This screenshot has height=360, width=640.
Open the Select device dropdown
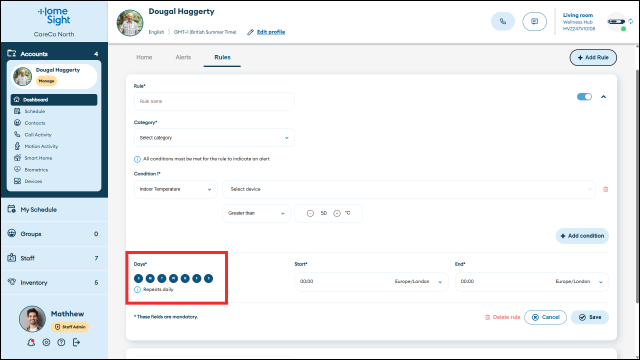(x=409, y=189)
